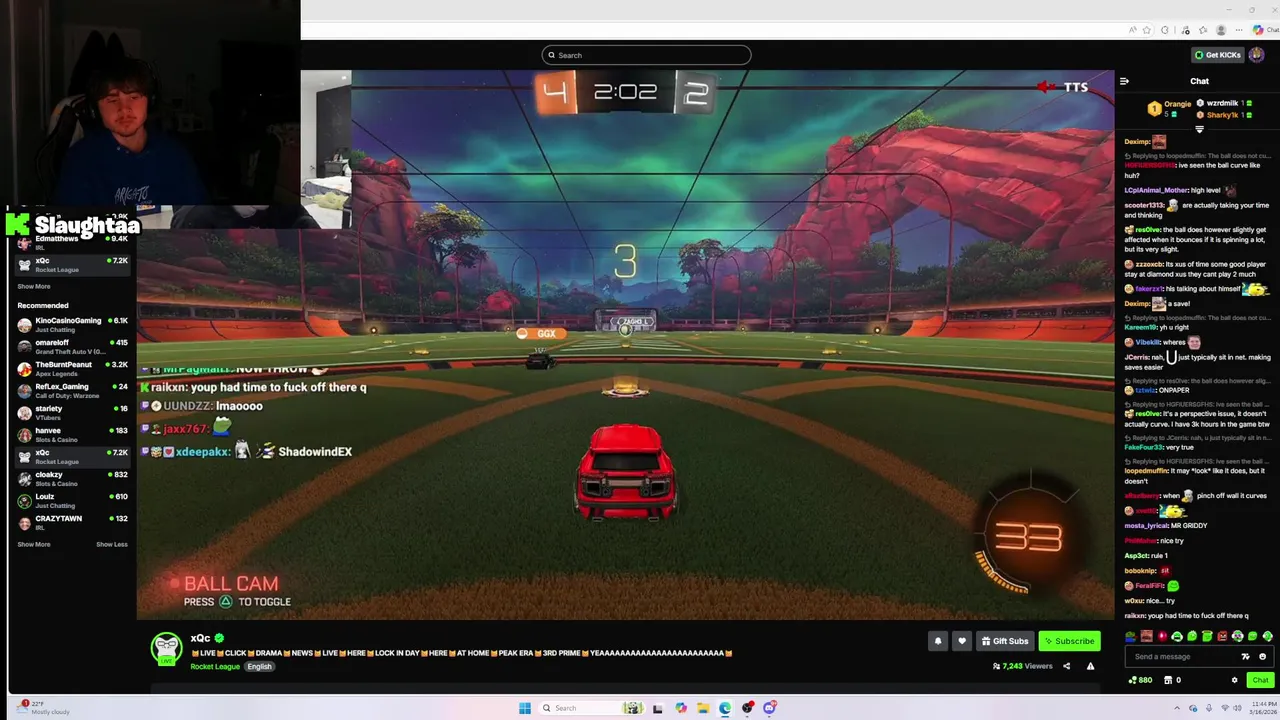Open omareloff channel in sidebar
This screenshot has height=720, width=1280.
[72, 346]
